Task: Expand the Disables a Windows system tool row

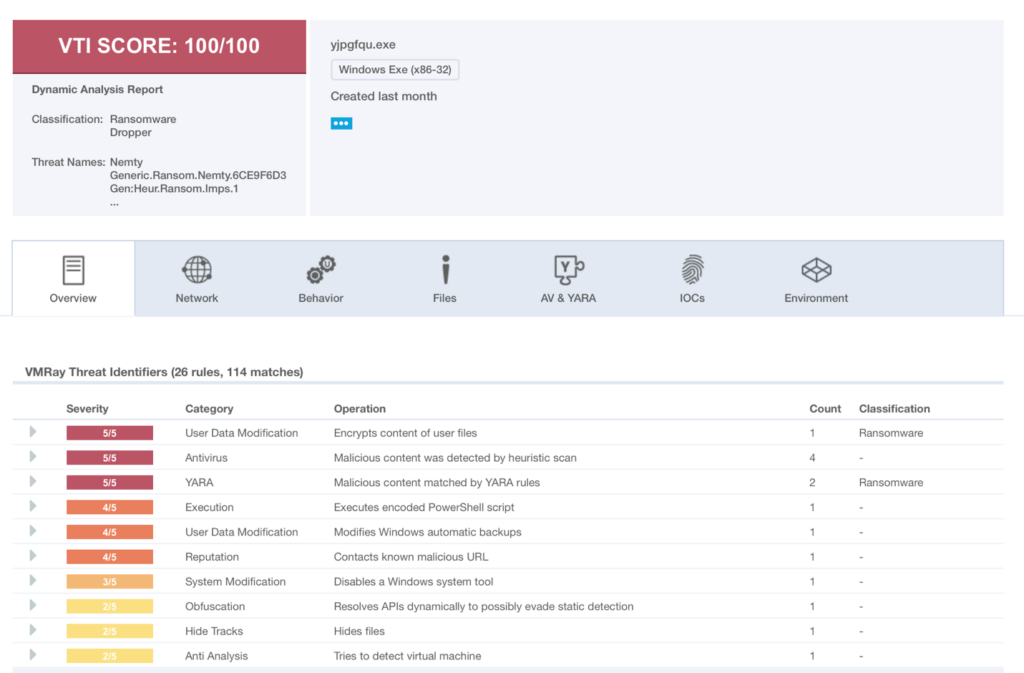Action: click(x=32, y=581)
